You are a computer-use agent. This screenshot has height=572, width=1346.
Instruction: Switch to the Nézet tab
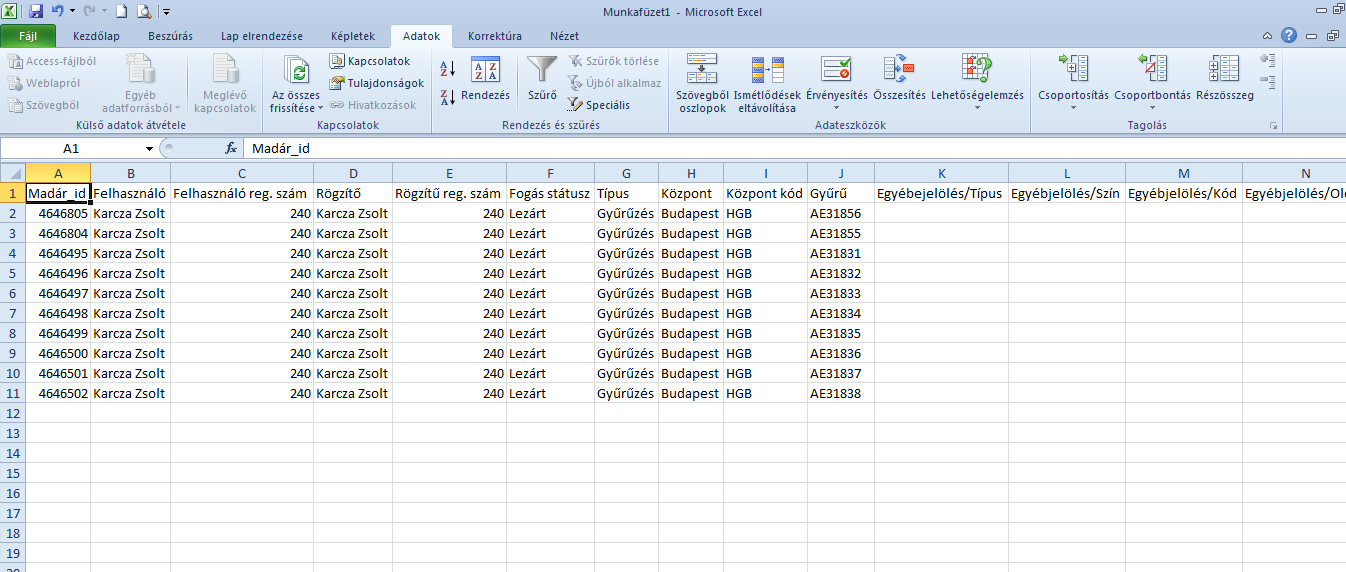tap(564, 36)
